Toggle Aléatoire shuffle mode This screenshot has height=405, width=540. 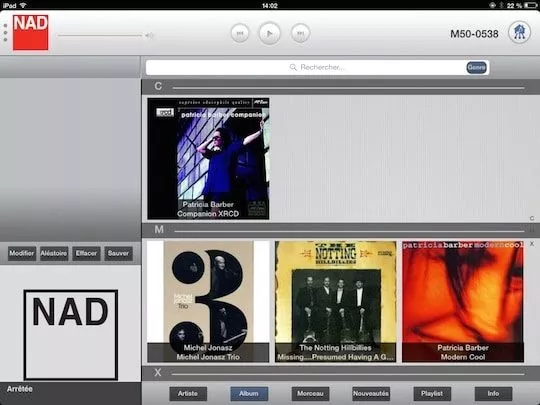54,253
